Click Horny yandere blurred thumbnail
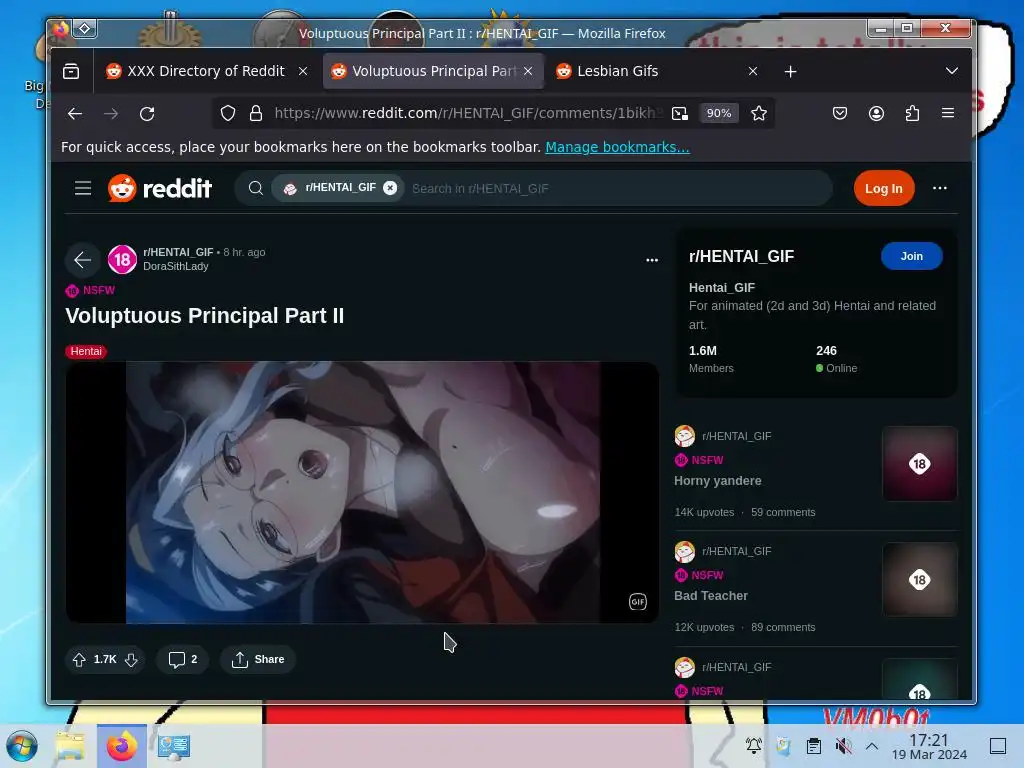 920,464
